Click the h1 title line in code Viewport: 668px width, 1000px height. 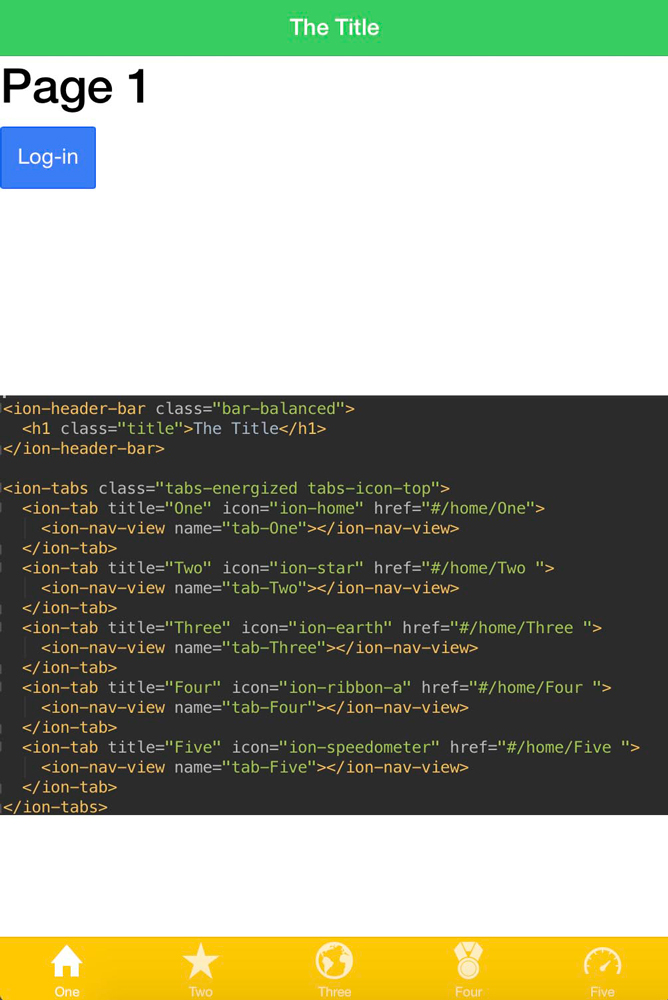click(174, 429)
